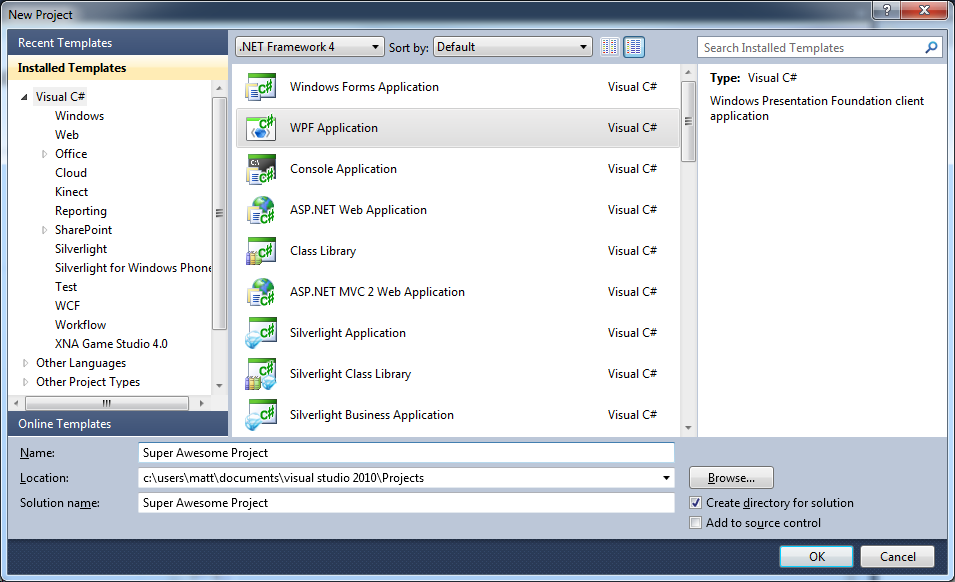Viewport: 955px width, 582px height.
Task: Switch to medium icons list view
Action: tap(633, 47)
